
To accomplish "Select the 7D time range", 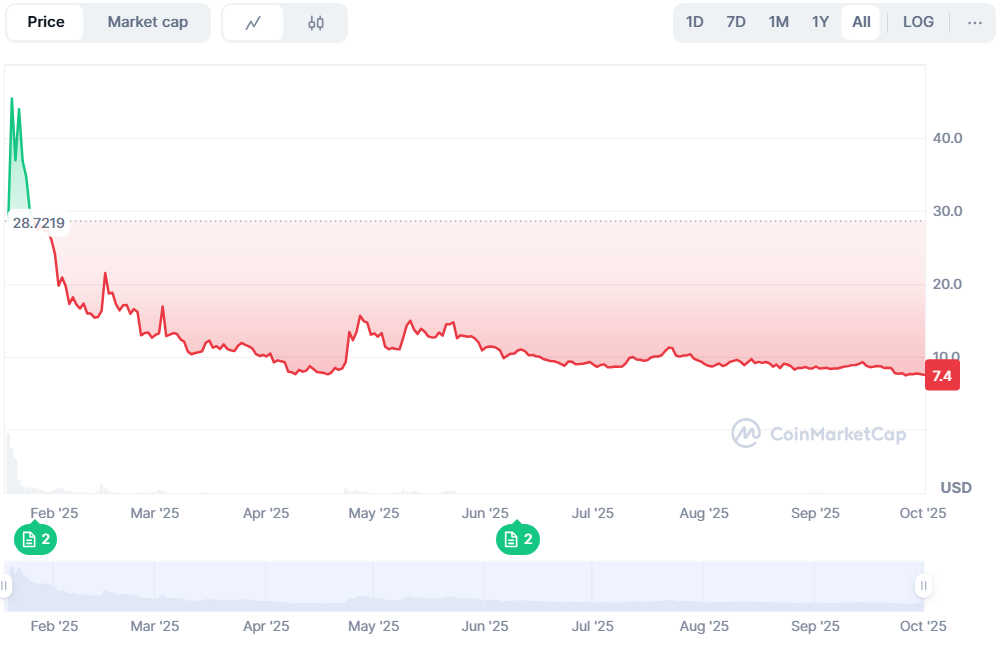I will [735, 22].
